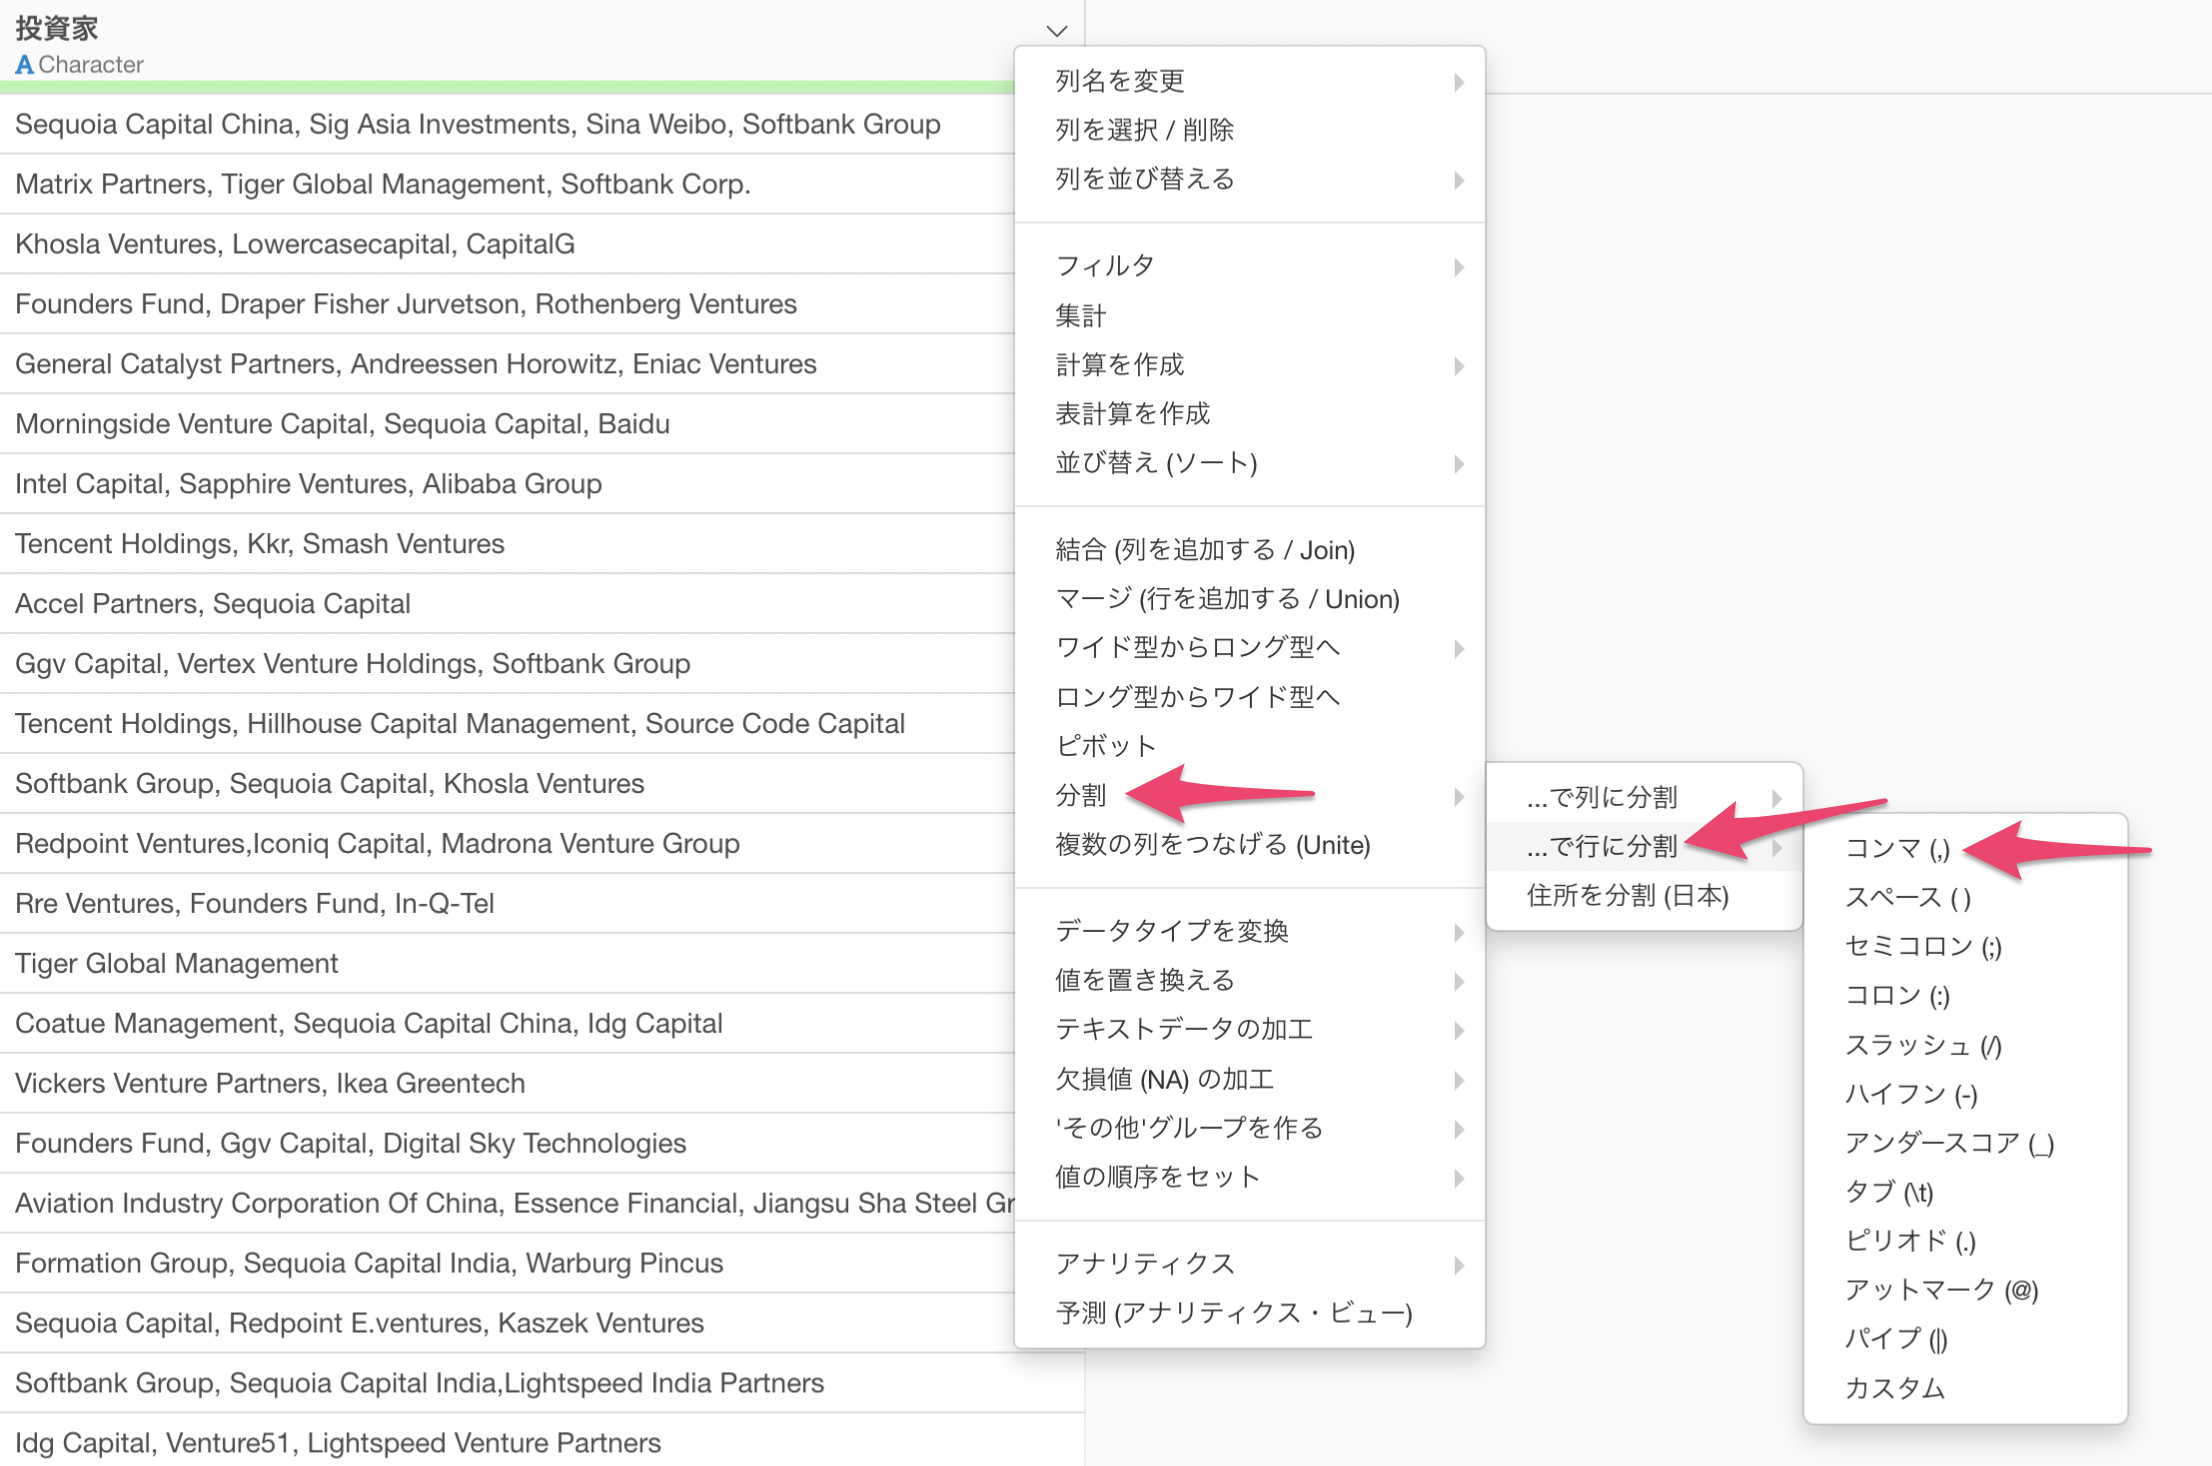The width and height of the screenshot is (2212, 1466).
Task: Select 集計 menu entry
Action: click(1249, 316)
